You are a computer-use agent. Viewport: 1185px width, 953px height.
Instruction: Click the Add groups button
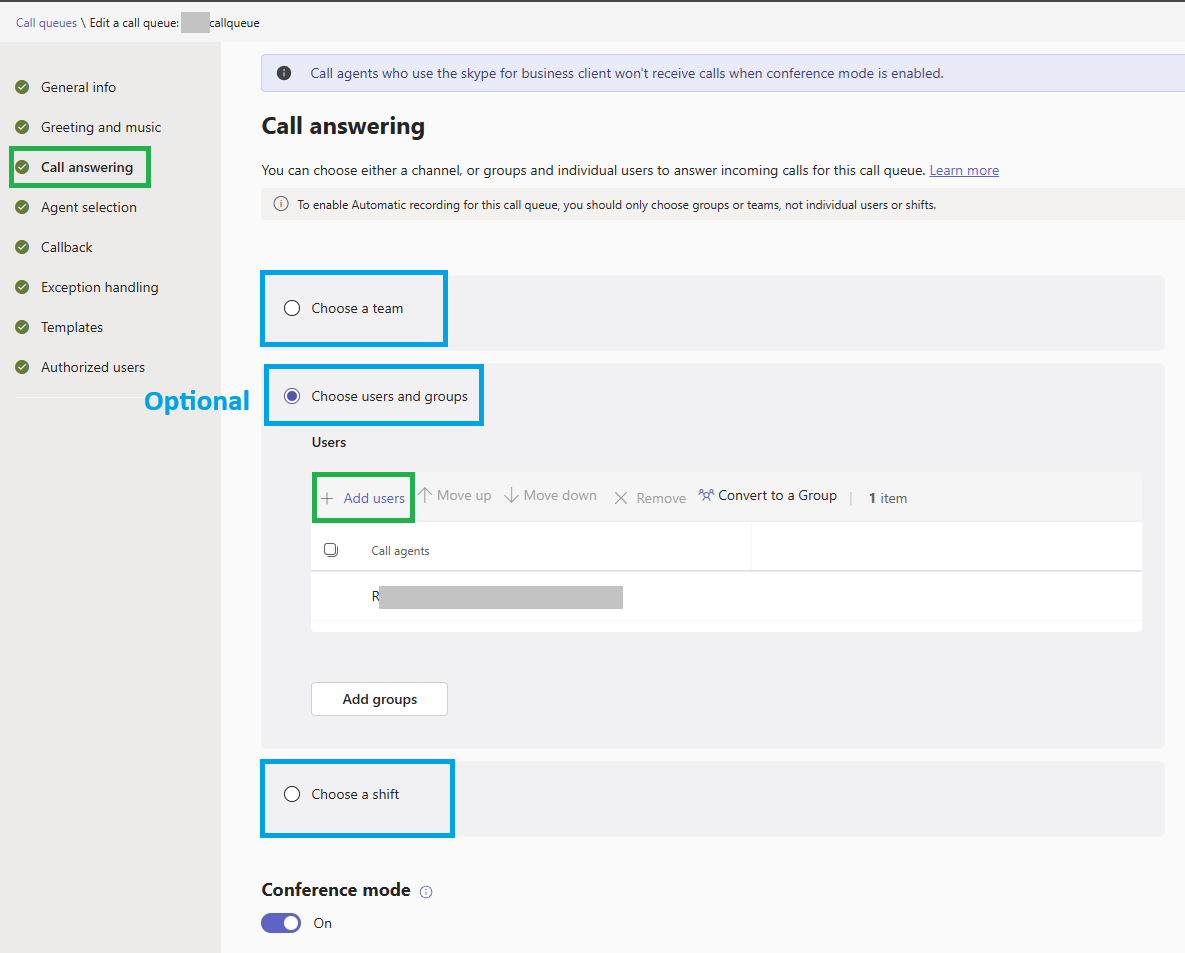tap(379, 699)
